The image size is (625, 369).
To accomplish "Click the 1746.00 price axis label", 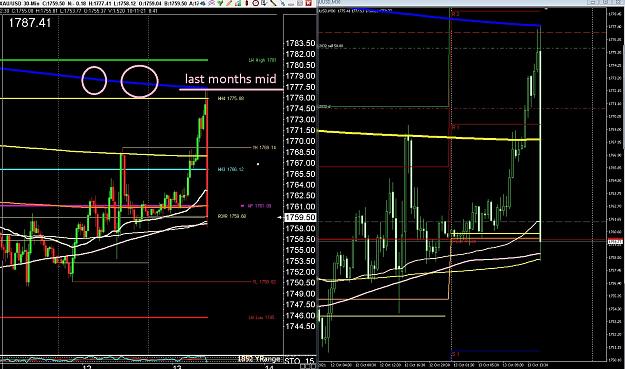I will [300, 315].
